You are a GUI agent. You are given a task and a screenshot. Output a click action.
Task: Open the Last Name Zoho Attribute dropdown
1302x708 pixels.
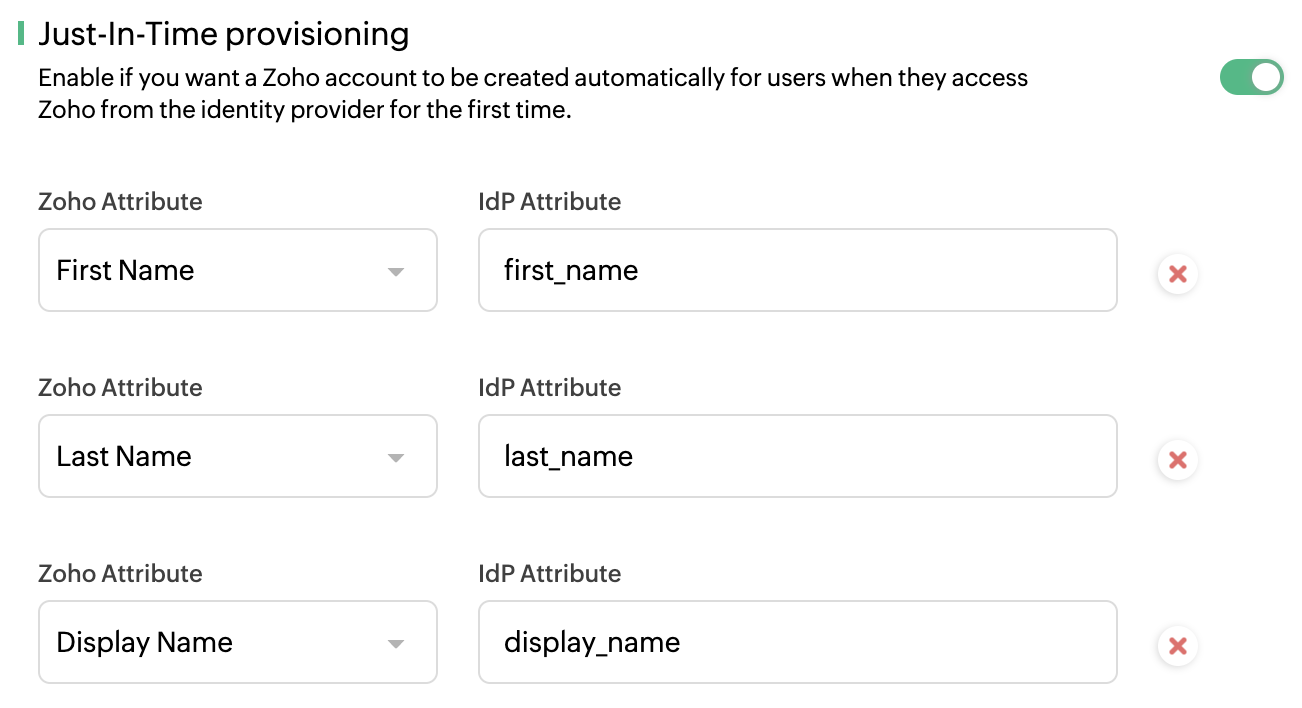(237, 456)
